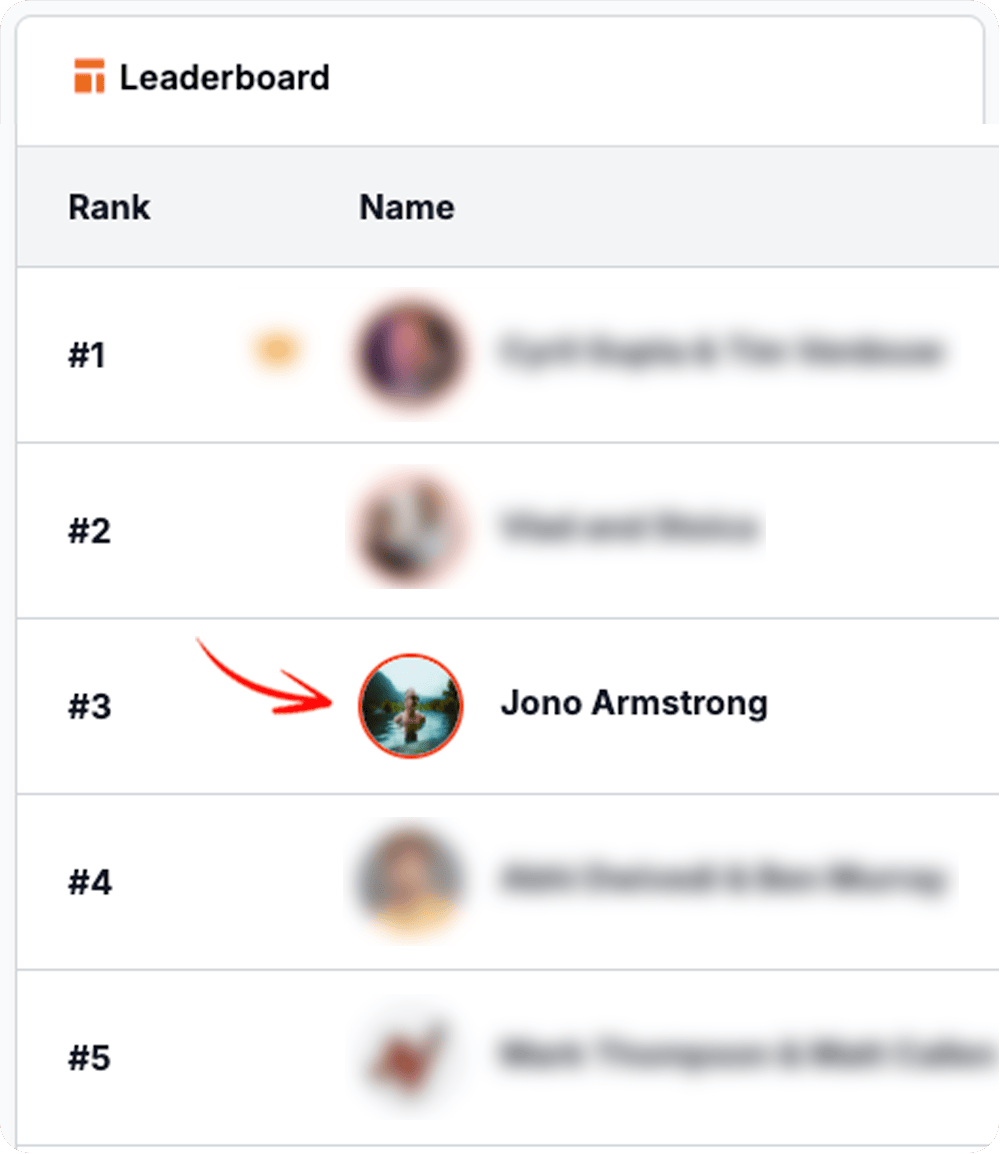Viewport: 1000px width, 1154px height.
Task: Click the gold badge beside rank #1
Action: (x=277, y=350)
